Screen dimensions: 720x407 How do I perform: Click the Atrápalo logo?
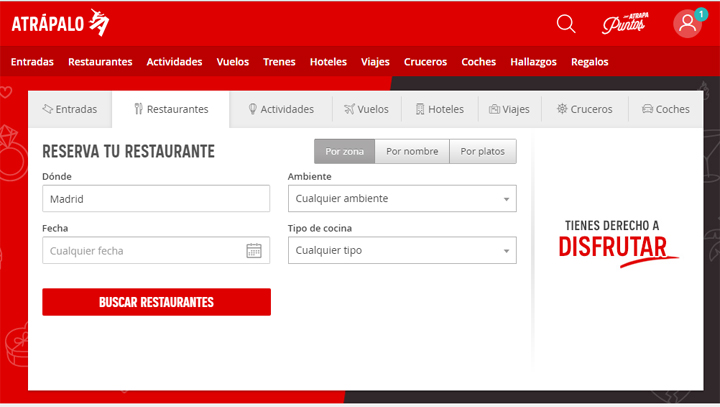[60, 23]
